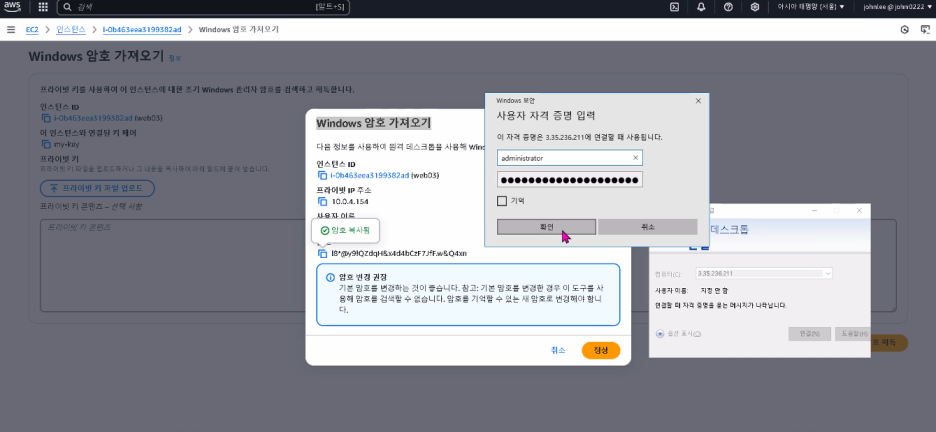The image size is (936, 432).
Task: Focus the administrator username field
Action: click(x=569, y=158)
